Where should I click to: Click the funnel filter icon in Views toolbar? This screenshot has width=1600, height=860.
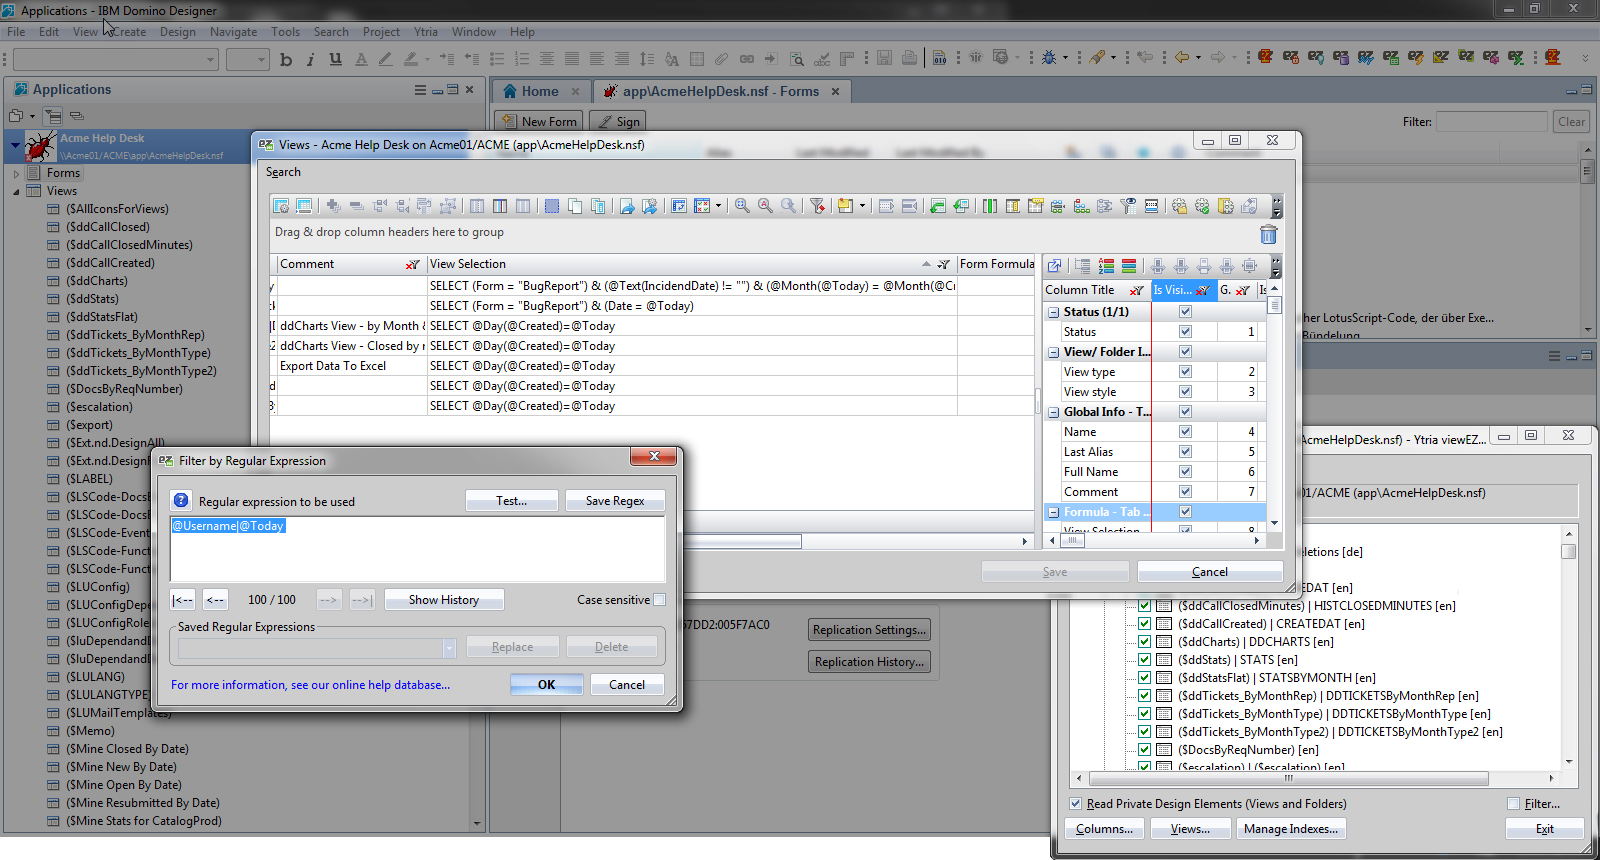tap(817, 206)
